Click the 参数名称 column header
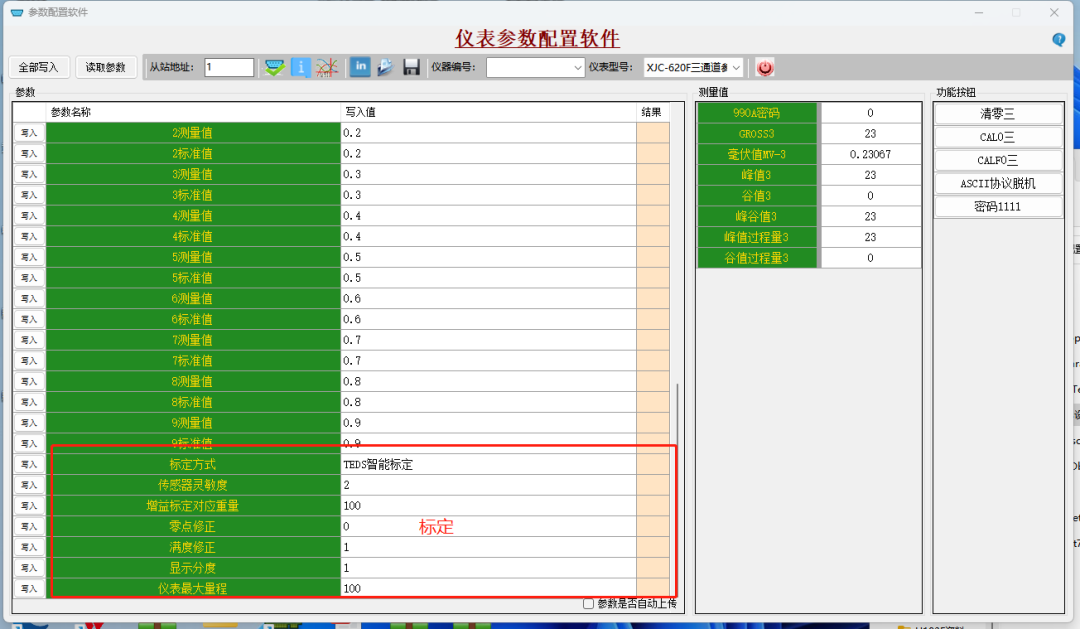The width and height of the screenshot is (1080, 629). tap(193, 112)
